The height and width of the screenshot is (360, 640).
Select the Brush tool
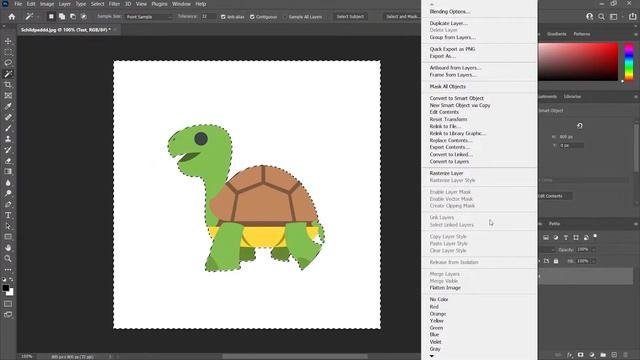click(8, 128)
